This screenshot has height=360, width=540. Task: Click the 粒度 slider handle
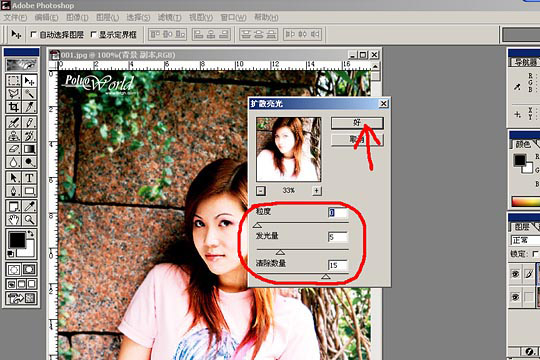click(257, 225)
